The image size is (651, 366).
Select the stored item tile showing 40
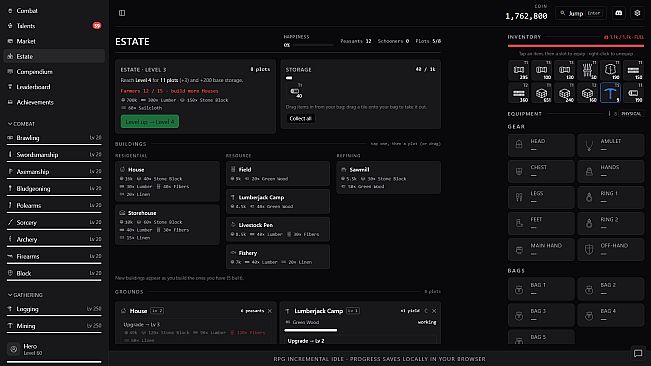tap(295, 91)
